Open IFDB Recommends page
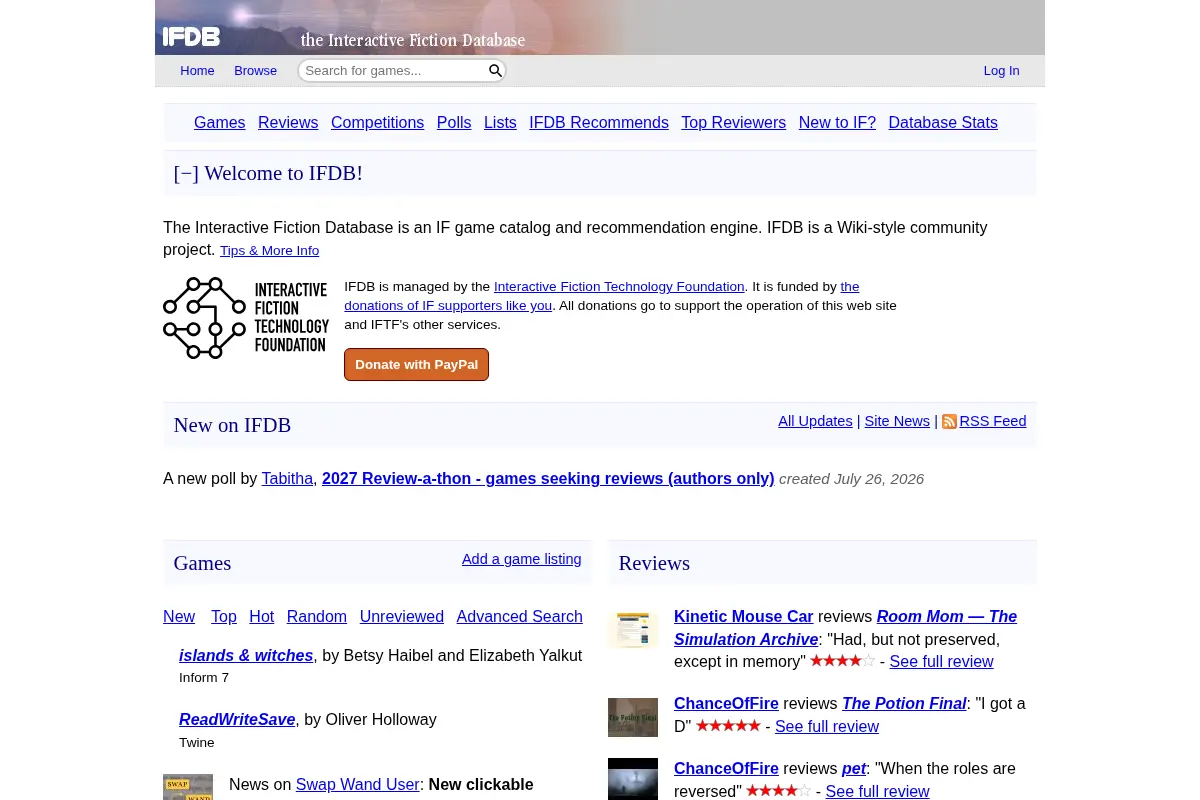The image size is (1200, 800). [x=599, y=123]
